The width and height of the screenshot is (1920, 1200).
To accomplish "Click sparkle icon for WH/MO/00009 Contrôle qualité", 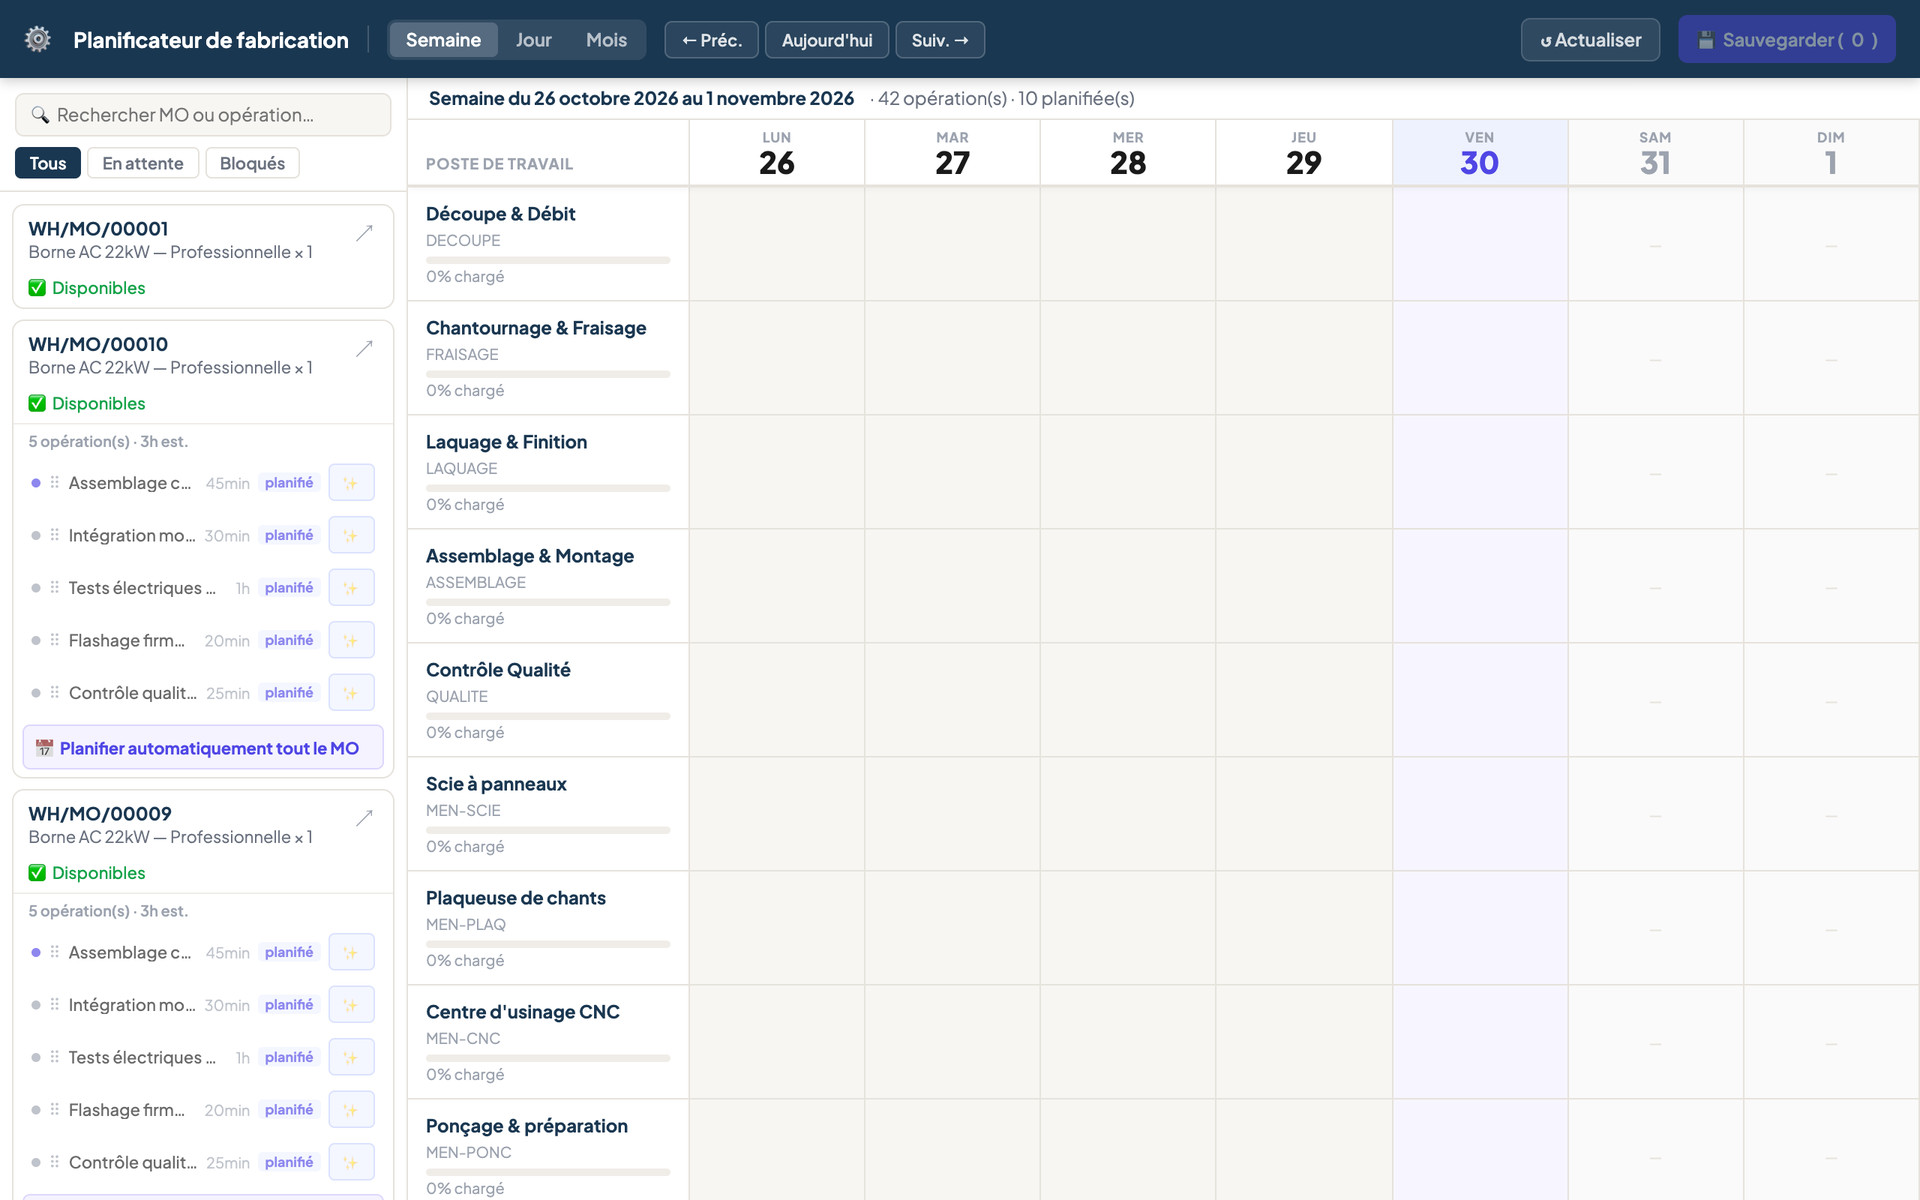I will (351, 1162).
